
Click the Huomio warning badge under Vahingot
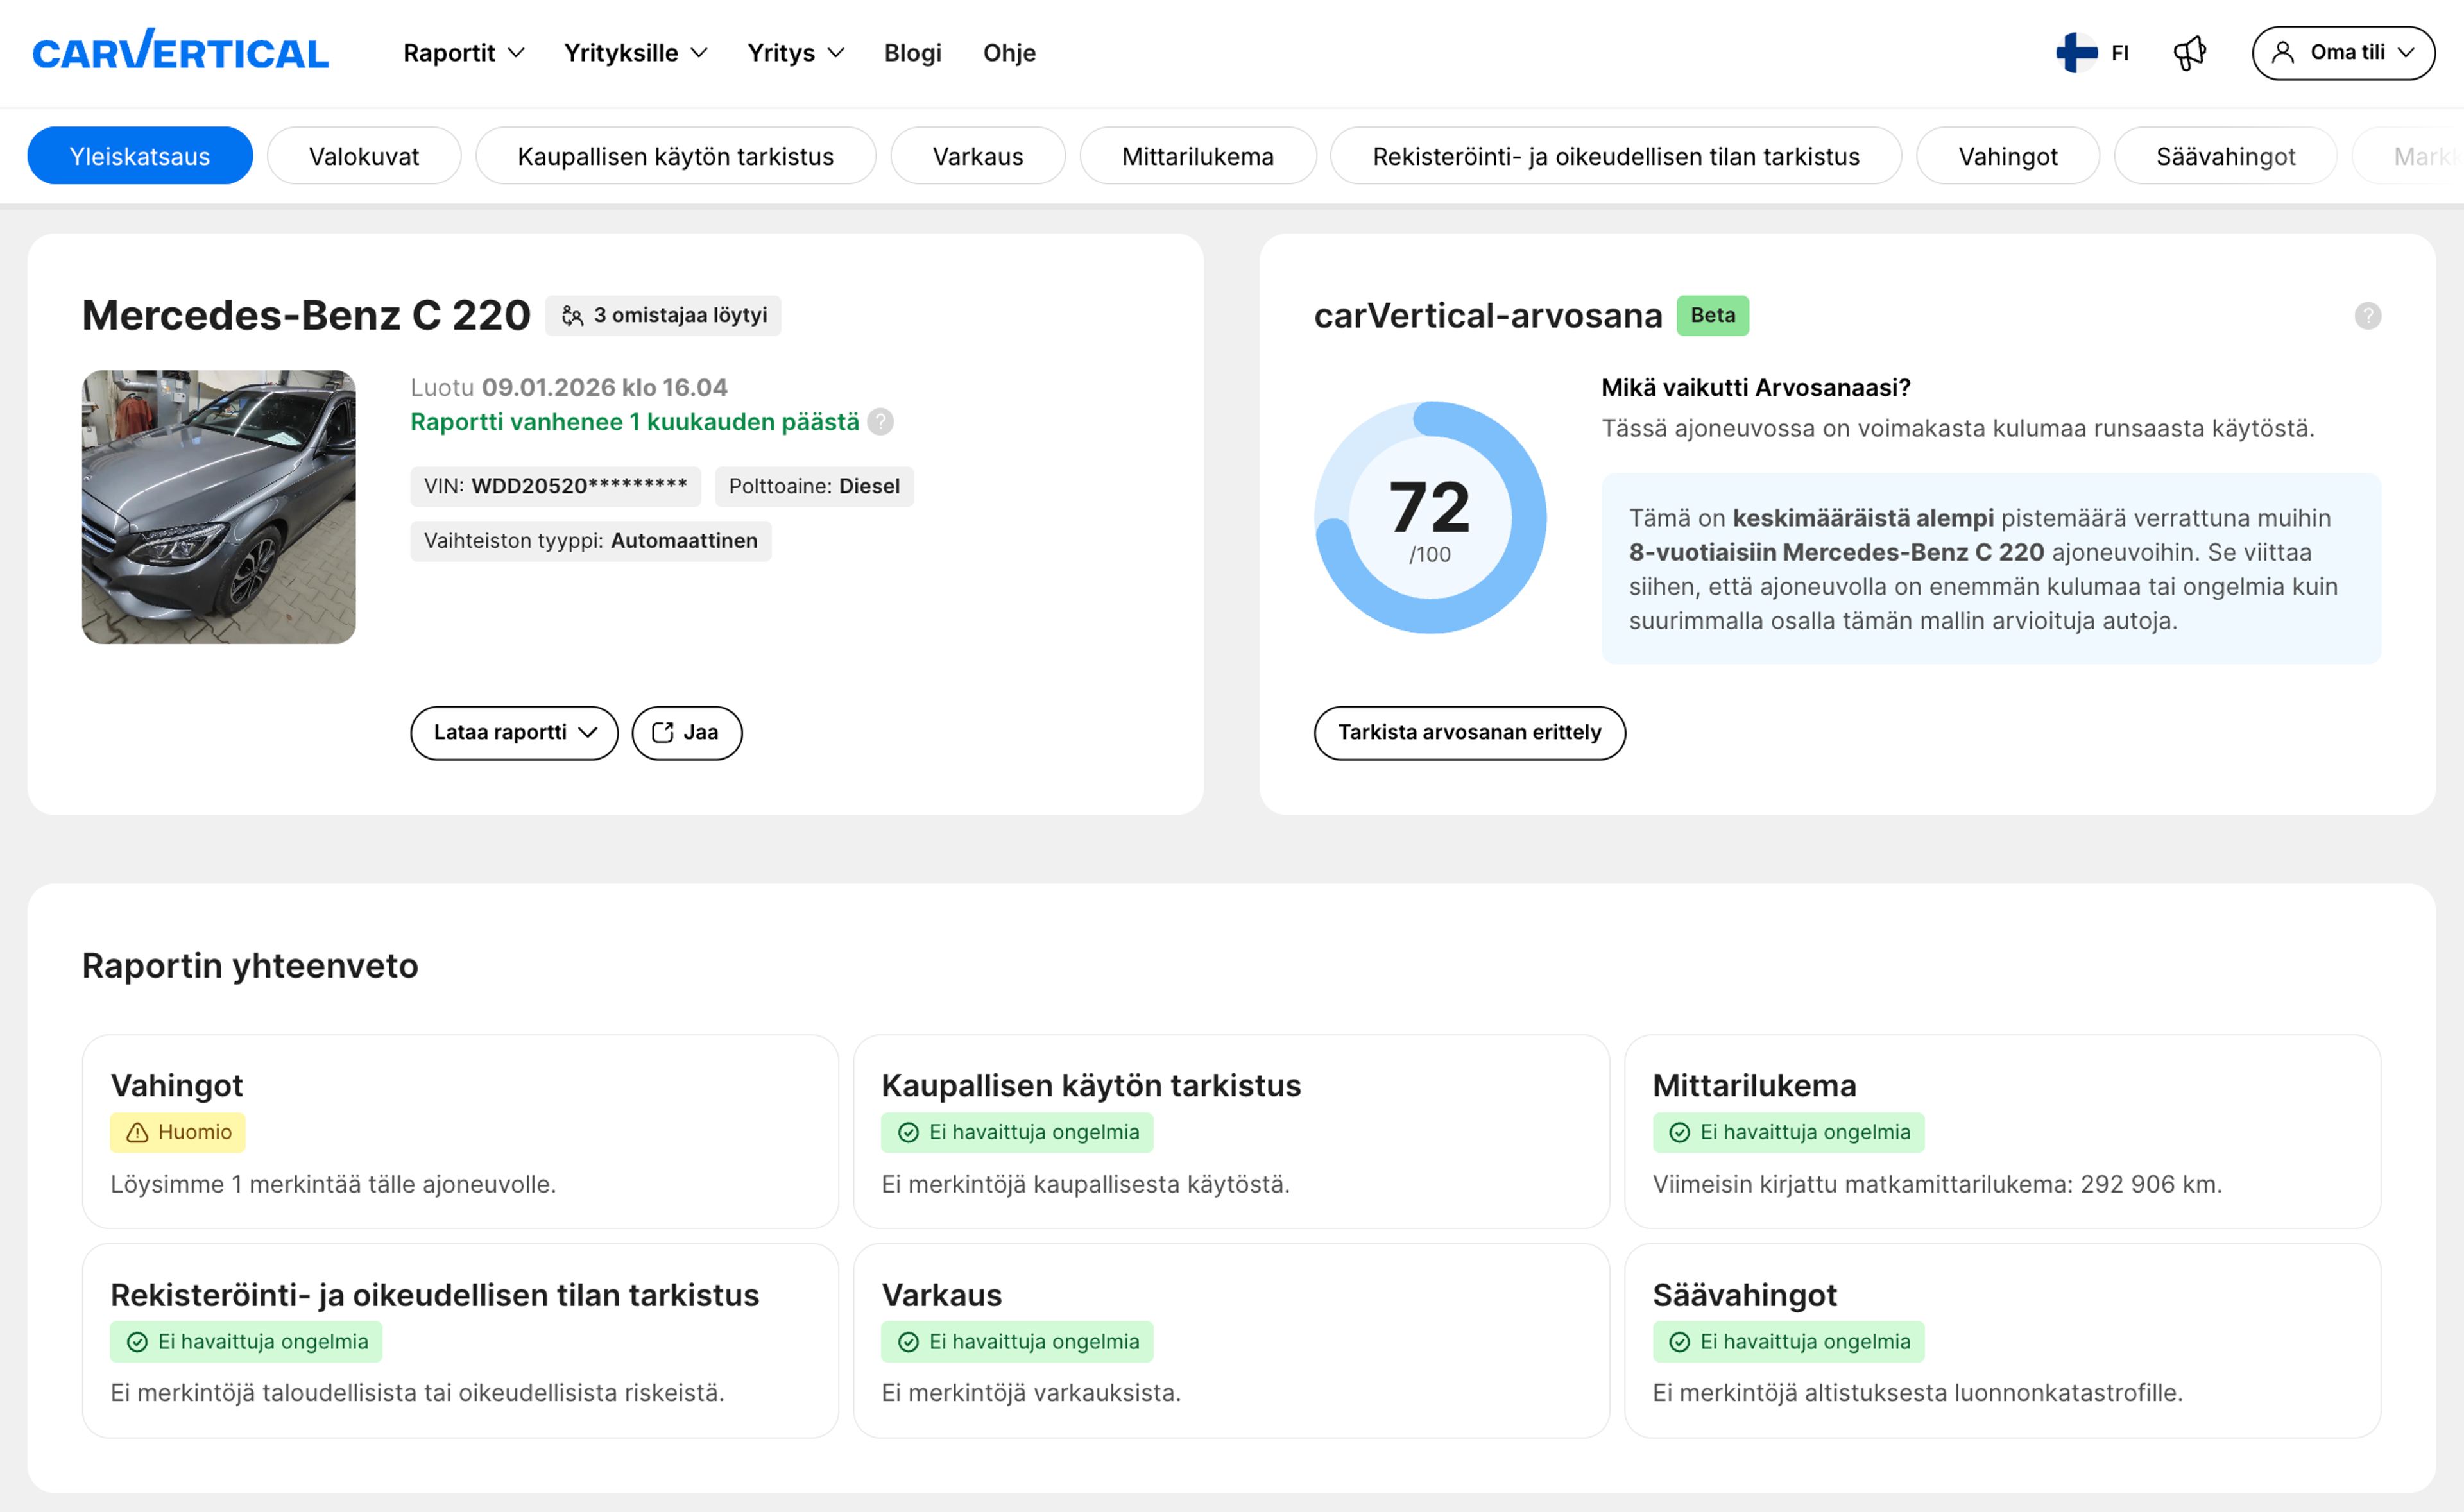pos(178,1132)
